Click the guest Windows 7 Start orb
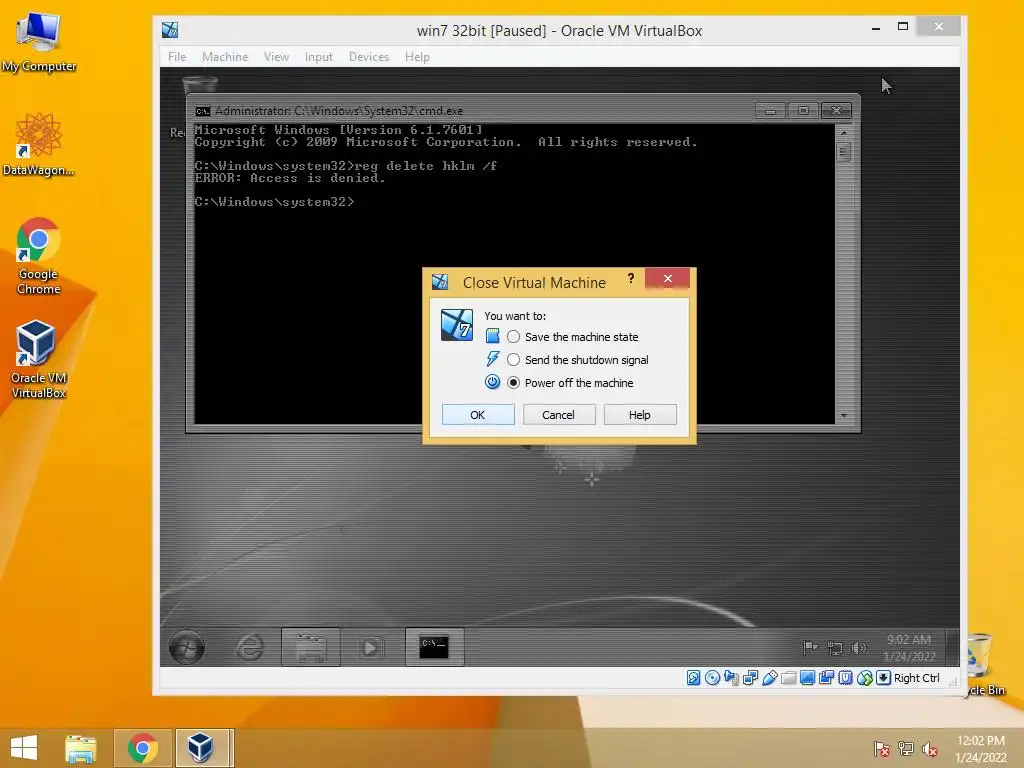The image size is (1024, 768). pos(187,647)
